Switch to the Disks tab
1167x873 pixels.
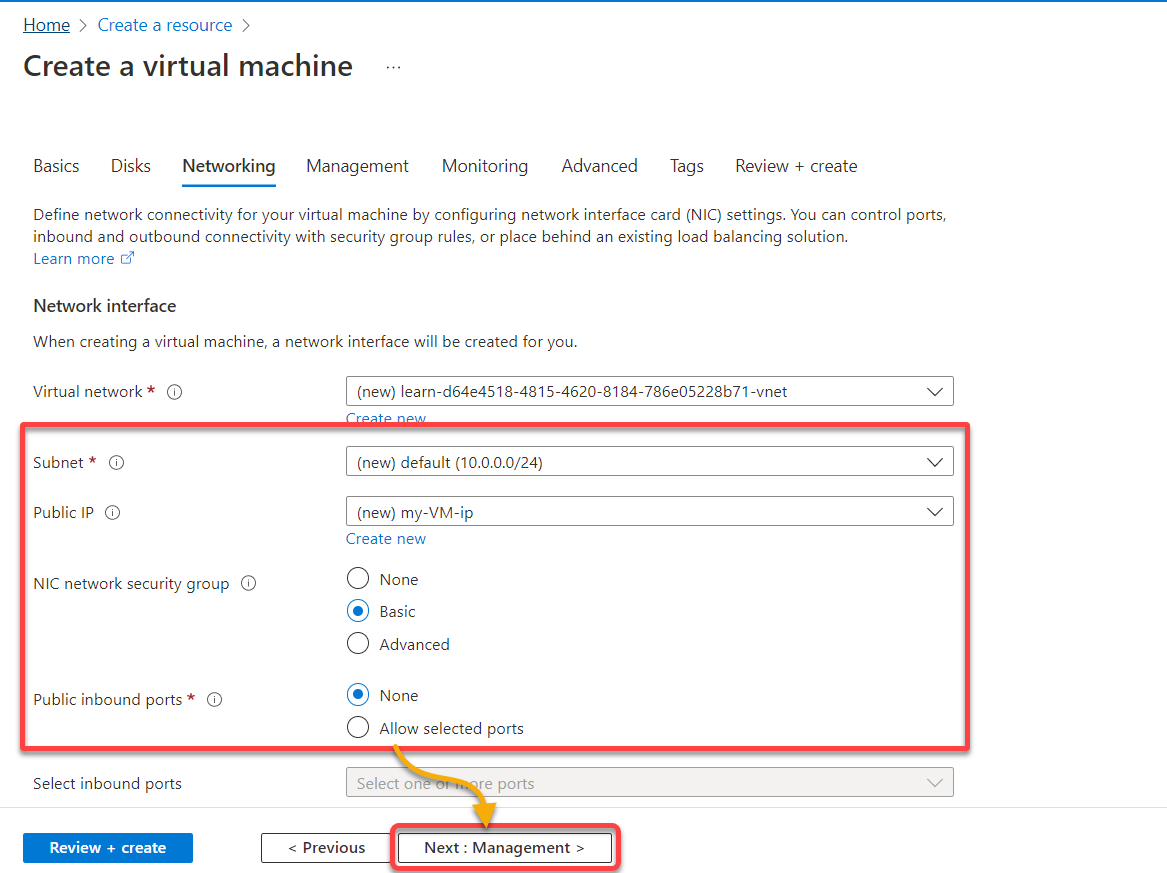(x=130, y=166)
